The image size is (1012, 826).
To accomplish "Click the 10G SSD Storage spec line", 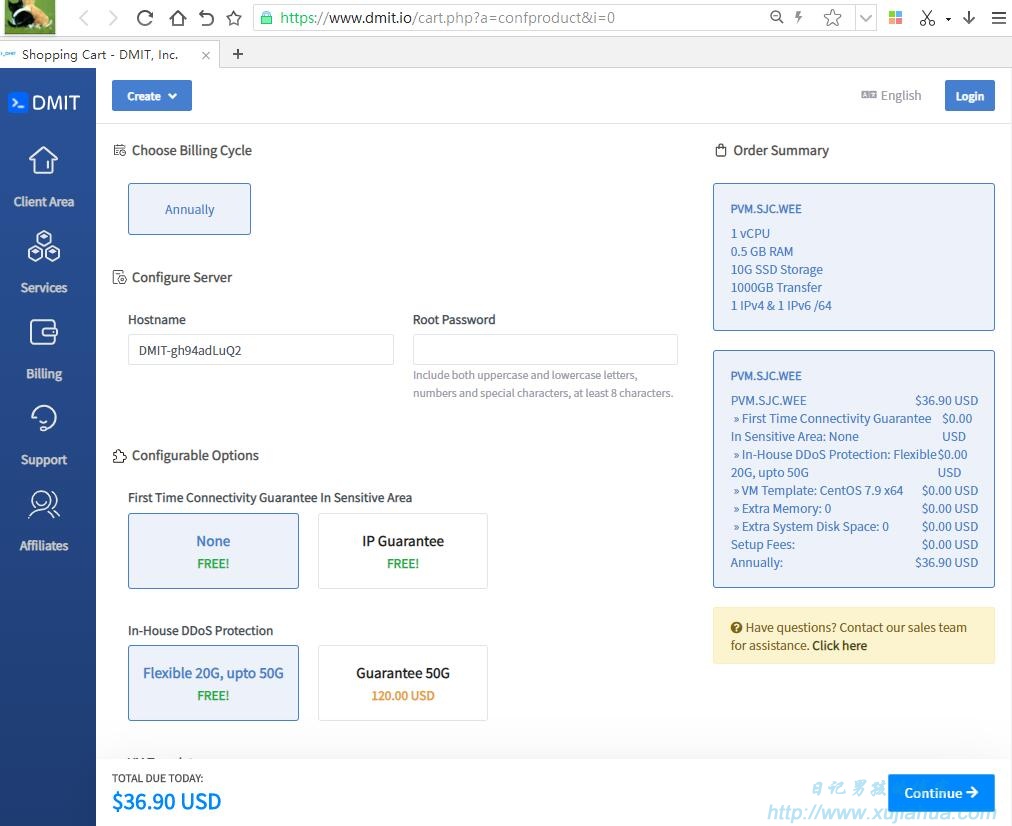I will pos(776,269).
